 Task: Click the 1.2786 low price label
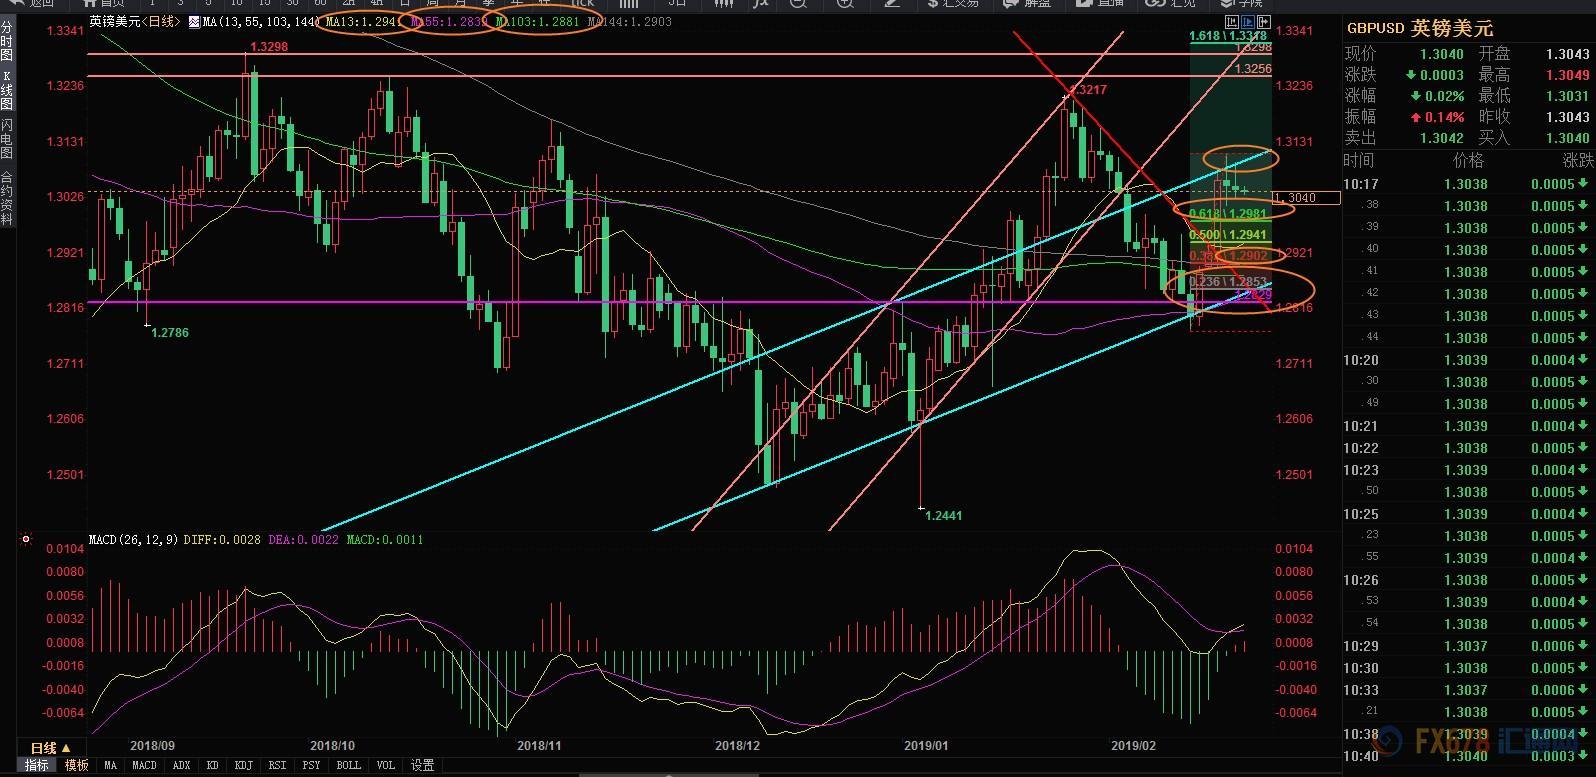[x=169, y=332]
